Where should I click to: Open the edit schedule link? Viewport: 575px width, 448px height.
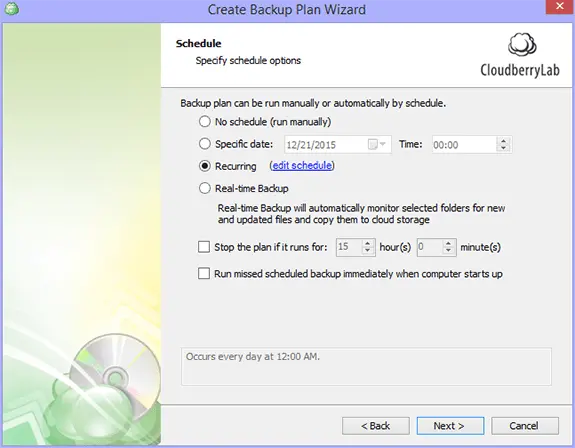click(x=302, y=166)
